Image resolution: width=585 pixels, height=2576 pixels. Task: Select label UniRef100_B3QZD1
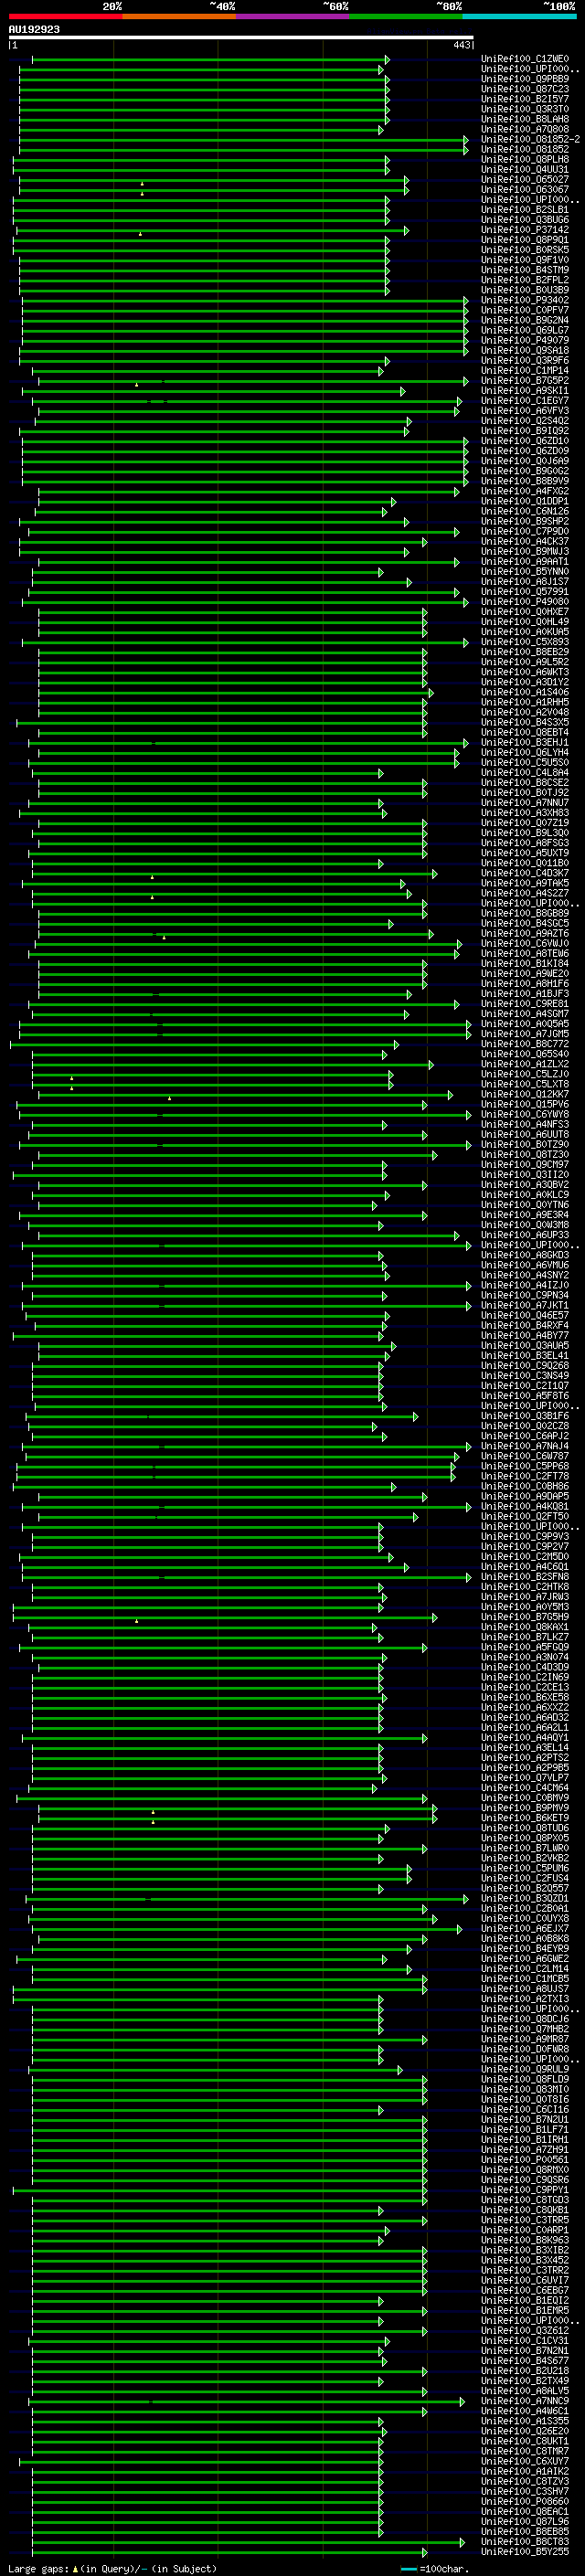point(525,1898)
